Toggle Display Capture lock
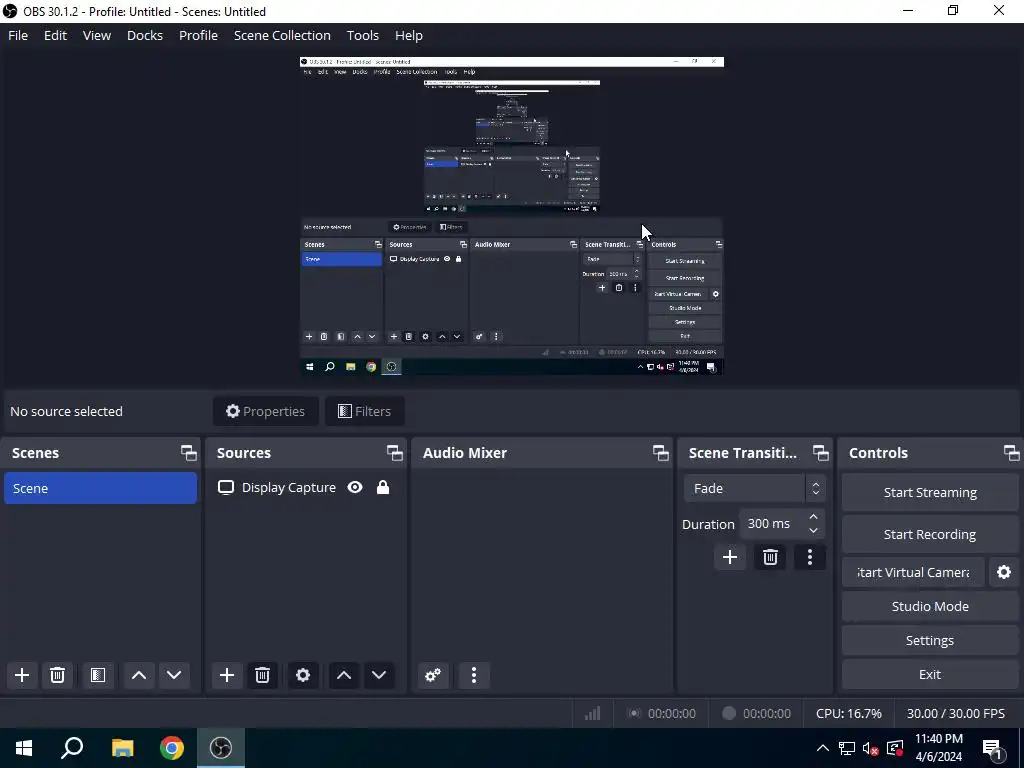 point(383,487)
